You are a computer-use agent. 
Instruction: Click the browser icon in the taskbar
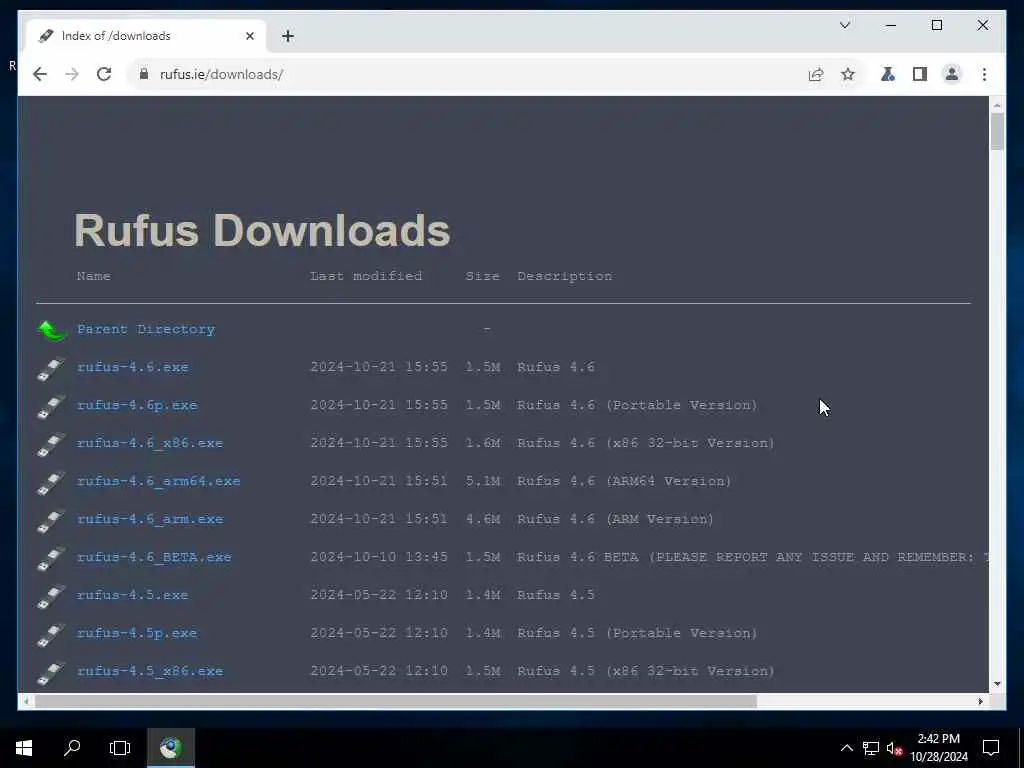[170, 748]
